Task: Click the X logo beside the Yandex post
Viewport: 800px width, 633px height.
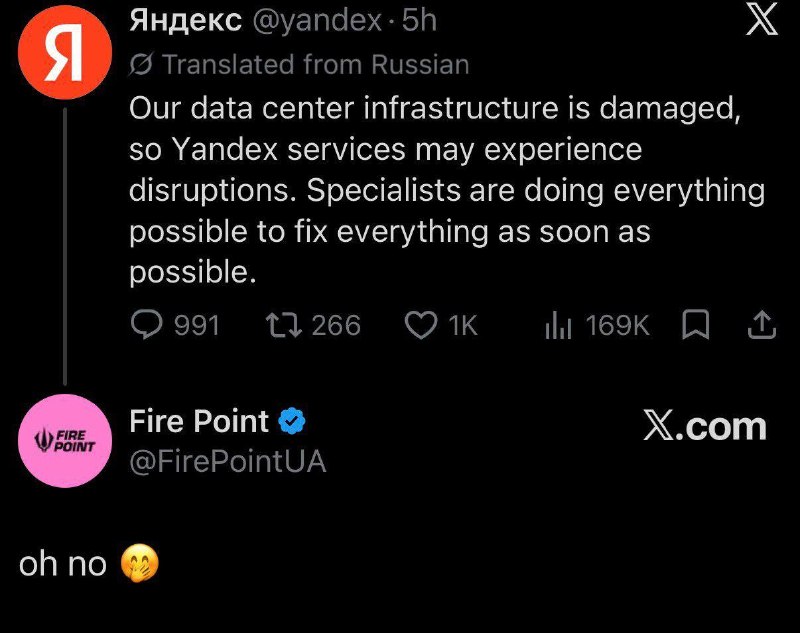Action: (x=762, y=20)
